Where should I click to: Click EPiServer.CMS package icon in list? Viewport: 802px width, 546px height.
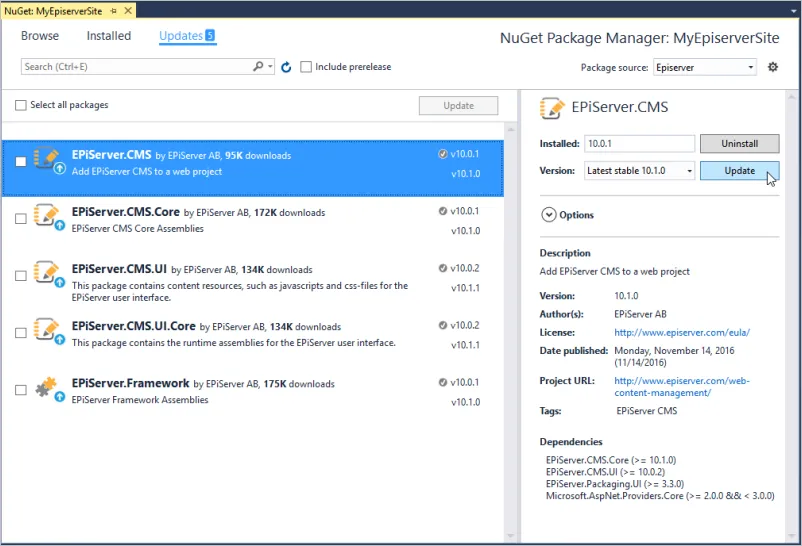click(x=49, y=161)
